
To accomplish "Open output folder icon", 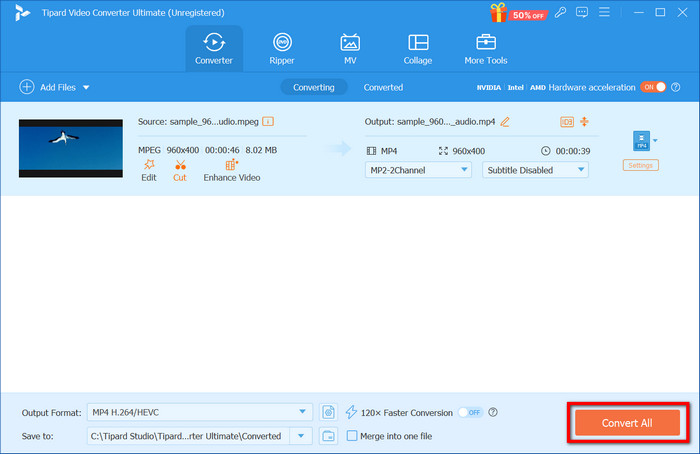I will point(328,436).
